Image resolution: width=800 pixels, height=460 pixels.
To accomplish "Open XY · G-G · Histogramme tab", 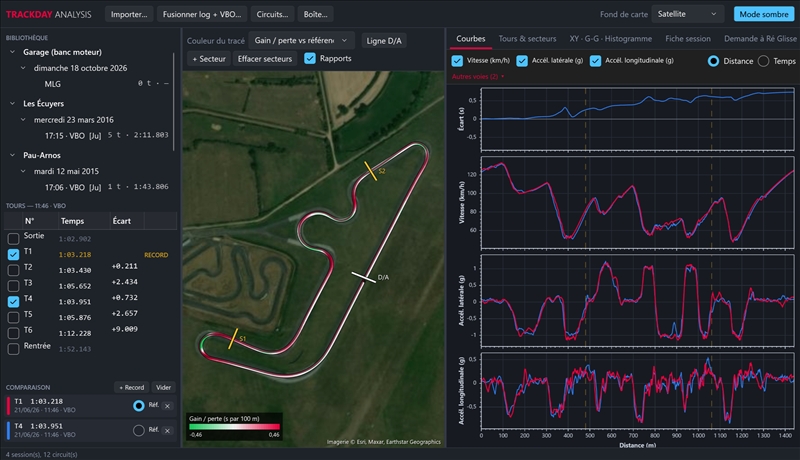I will 611,39.
